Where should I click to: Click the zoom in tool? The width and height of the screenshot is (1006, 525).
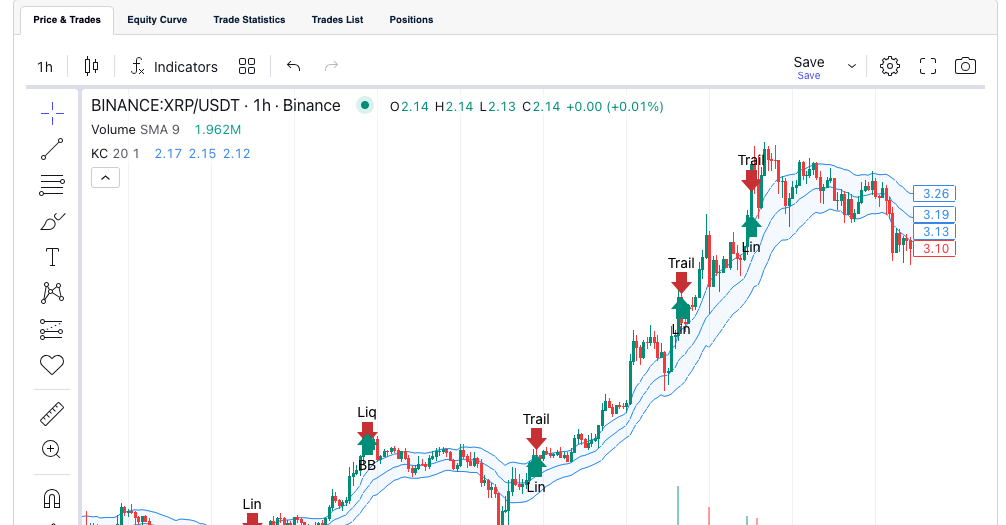[52, 449]
